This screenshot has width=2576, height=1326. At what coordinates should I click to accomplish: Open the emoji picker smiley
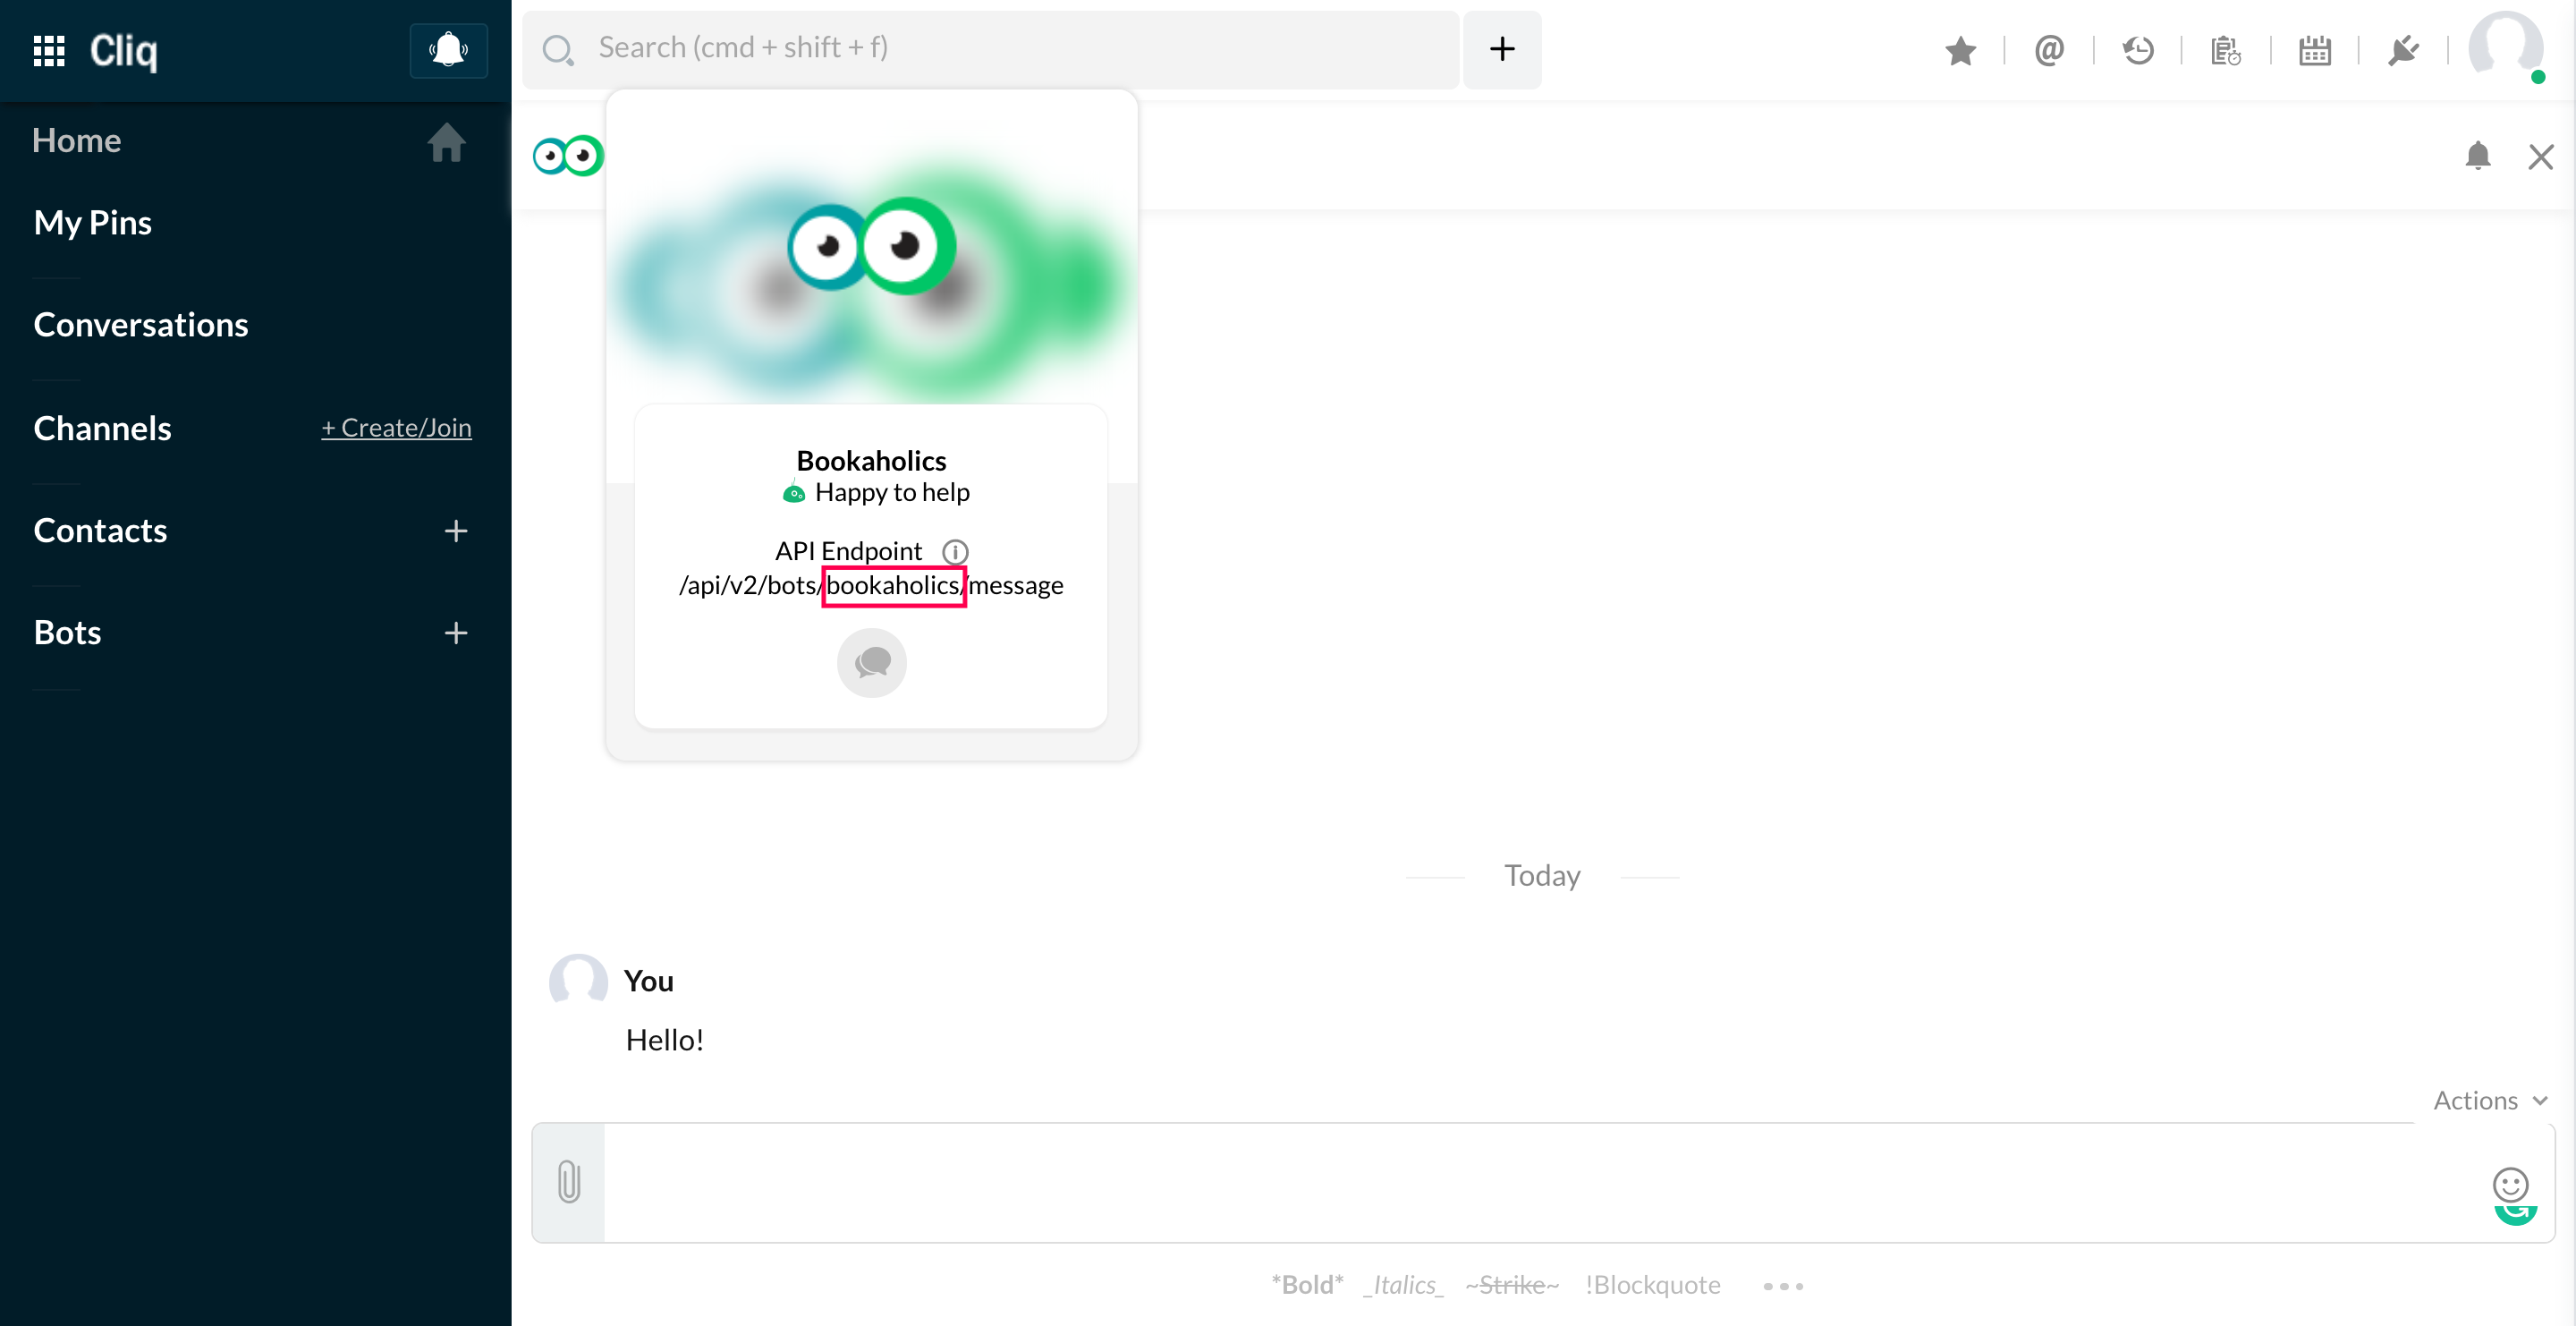[x=2510, y=1184]
